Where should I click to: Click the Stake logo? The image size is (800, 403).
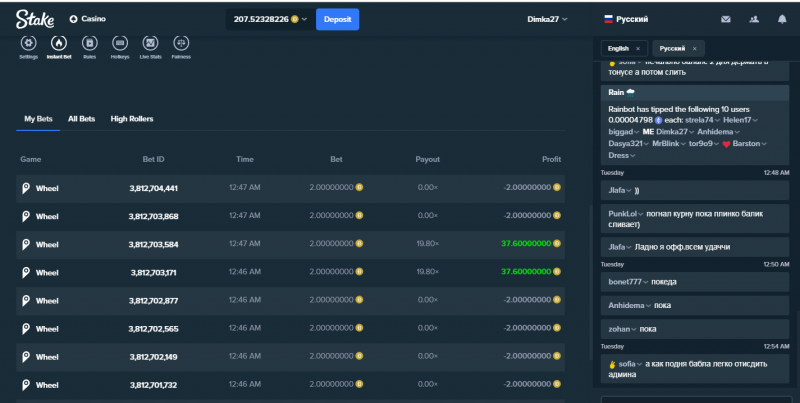tap(35, 19)
